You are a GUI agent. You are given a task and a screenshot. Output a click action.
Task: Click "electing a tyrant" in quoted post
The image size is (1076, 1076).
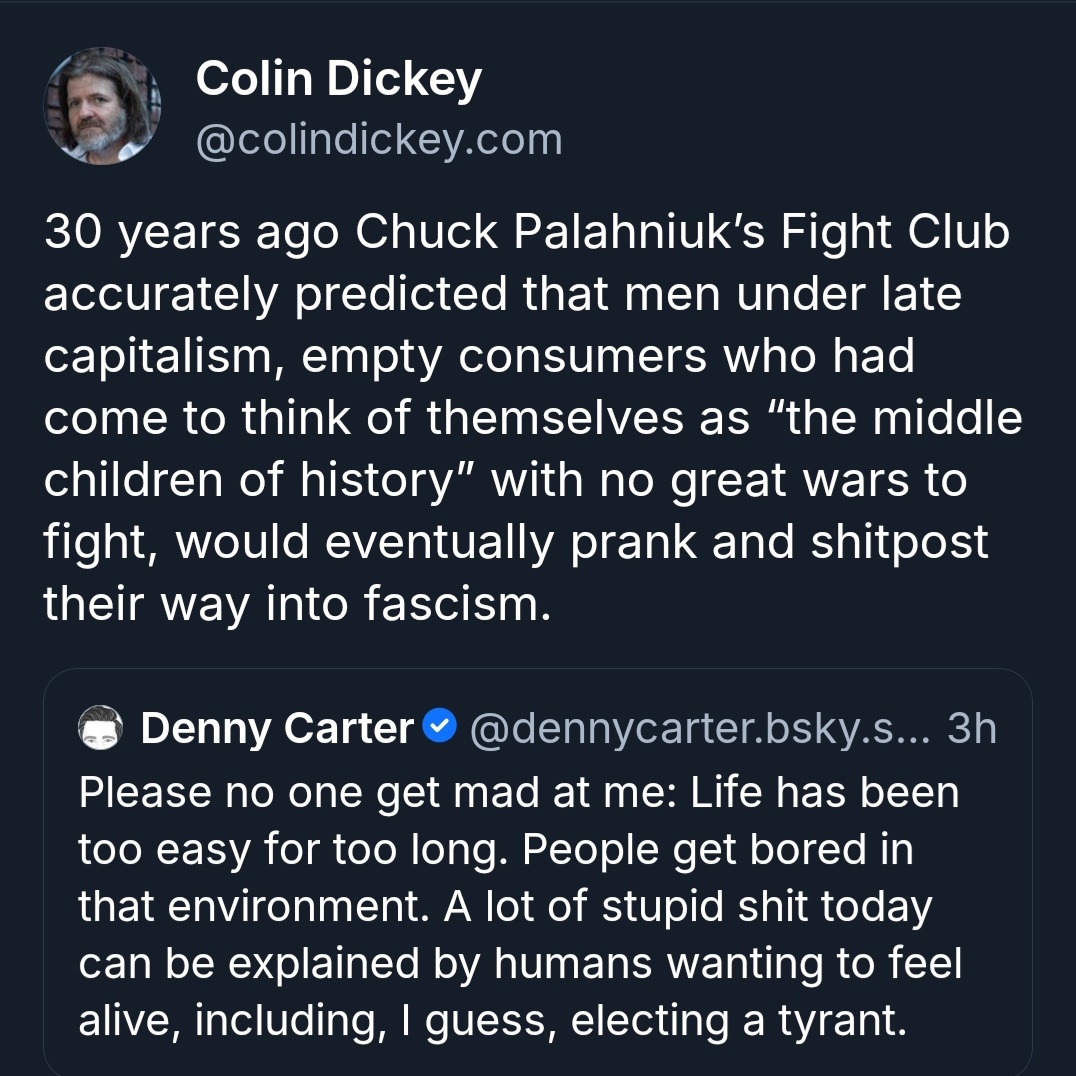click(x=738, y=1021)
